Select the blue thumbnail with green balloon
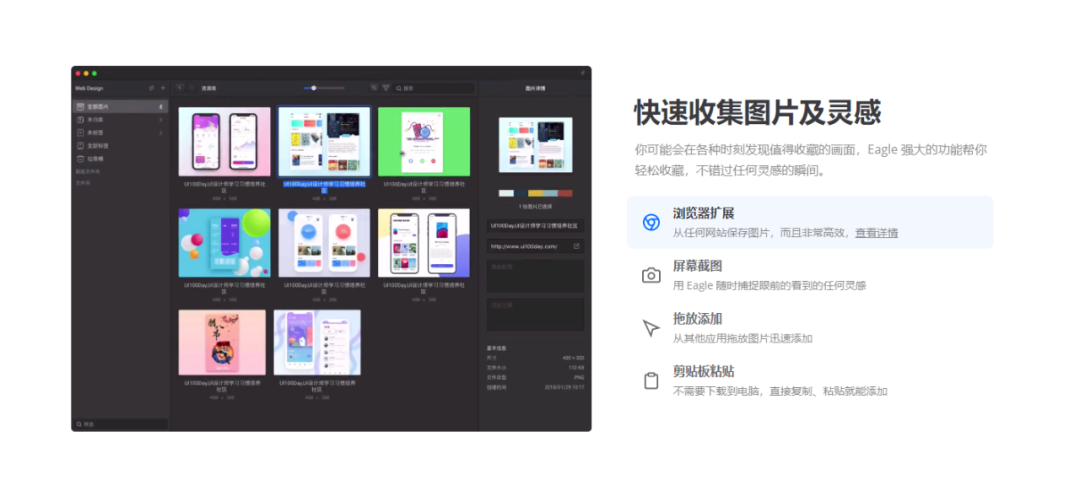The height and width of the screenshot is (480, 1080). coord(225,243)
